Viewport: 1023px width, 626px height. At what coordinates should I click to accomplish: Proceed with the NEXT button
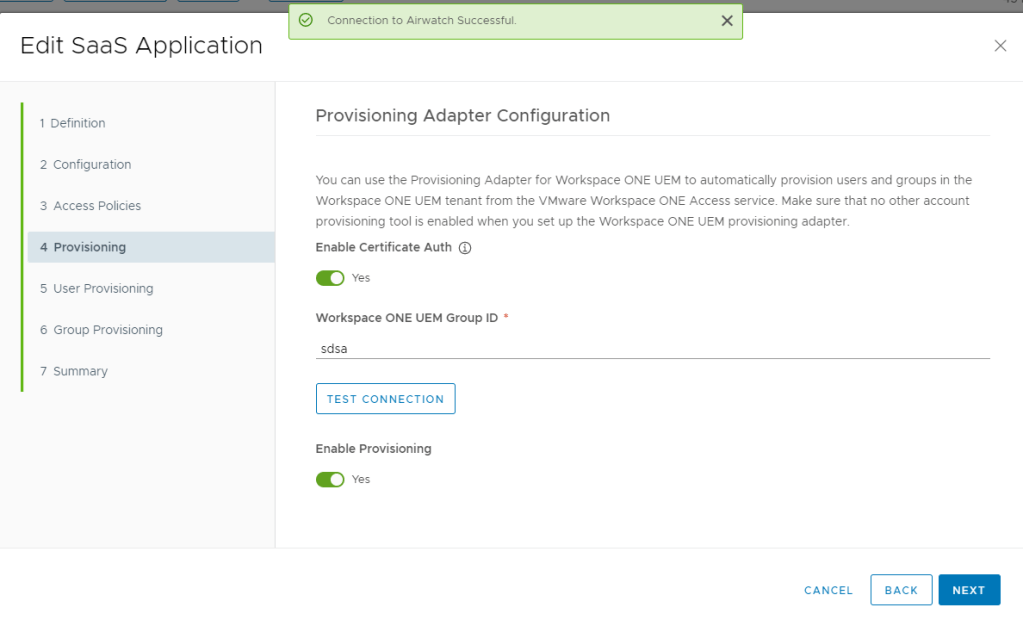[x=968, y=590]
